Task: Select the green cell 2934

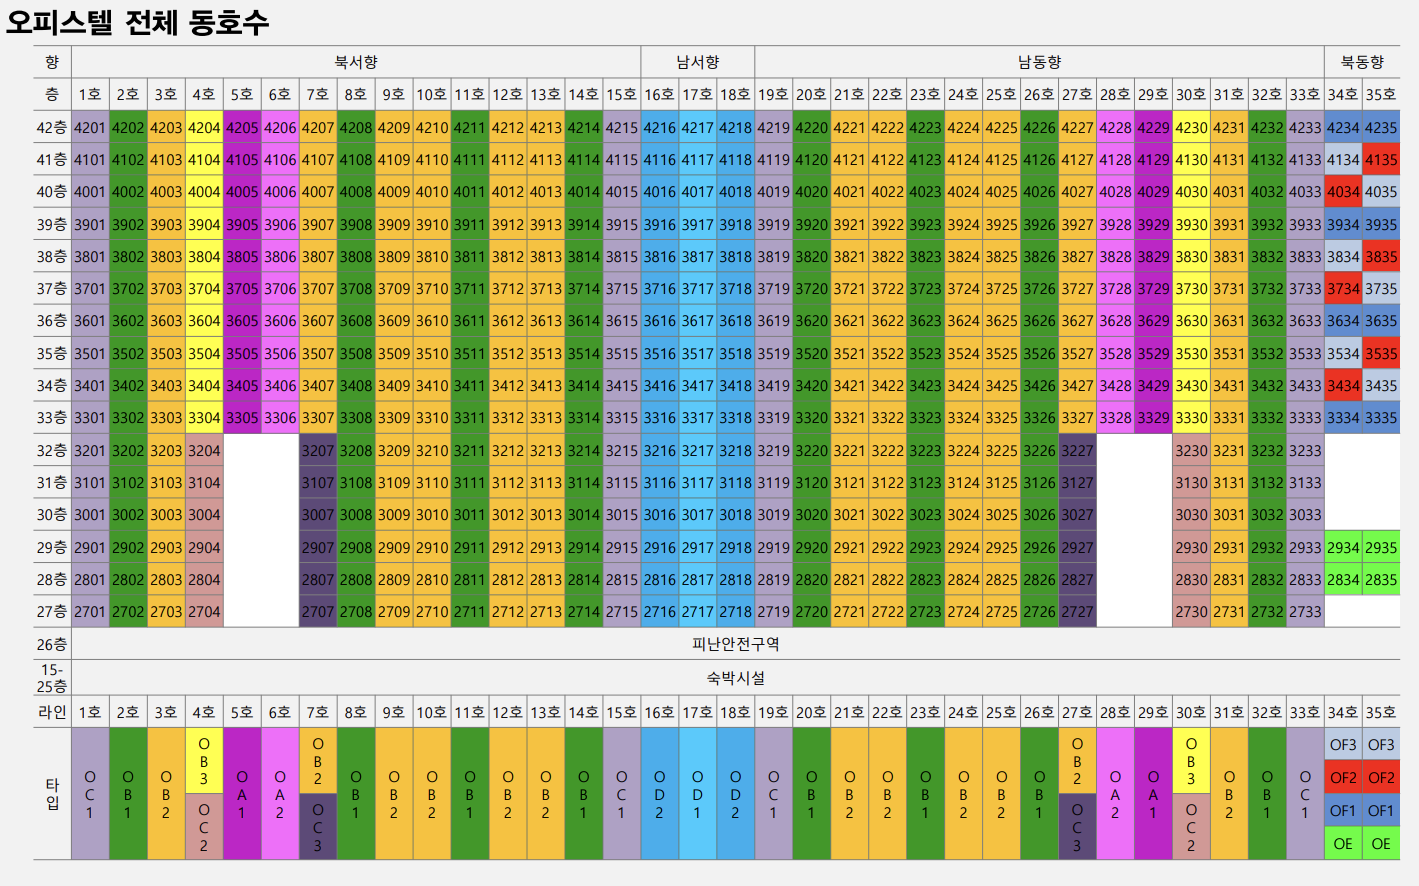Action: coord(1343,548)
